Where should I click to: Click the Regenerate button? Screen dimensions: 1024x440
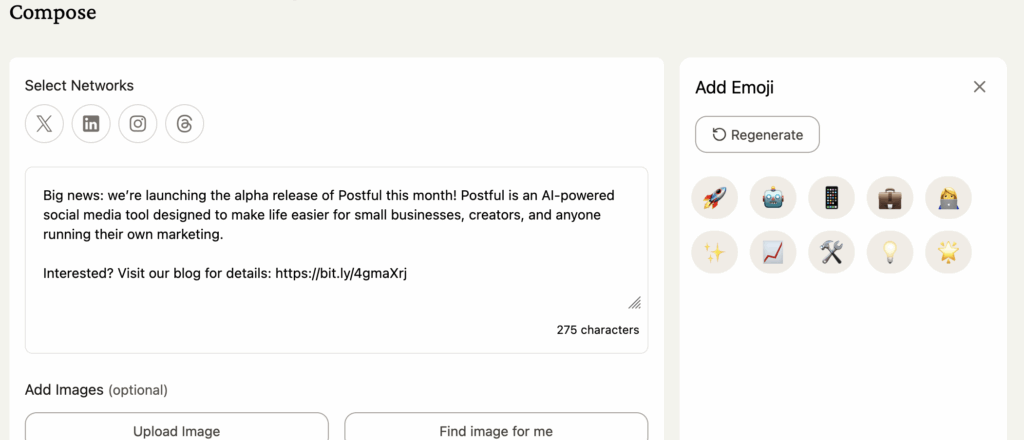[x=757, y=135]
